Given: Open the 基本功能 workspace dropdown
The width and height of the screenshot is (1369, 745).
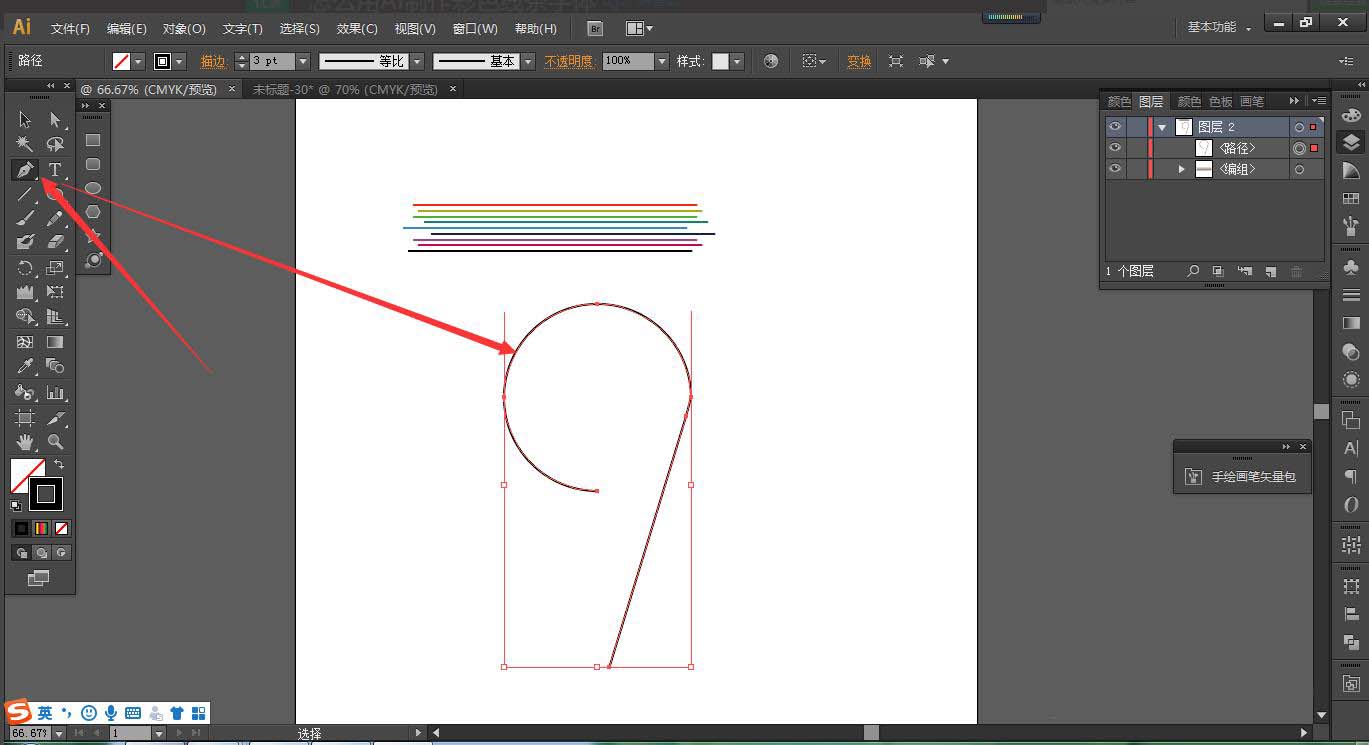Looking at the screenshot, I should [x=1218, y=28].
